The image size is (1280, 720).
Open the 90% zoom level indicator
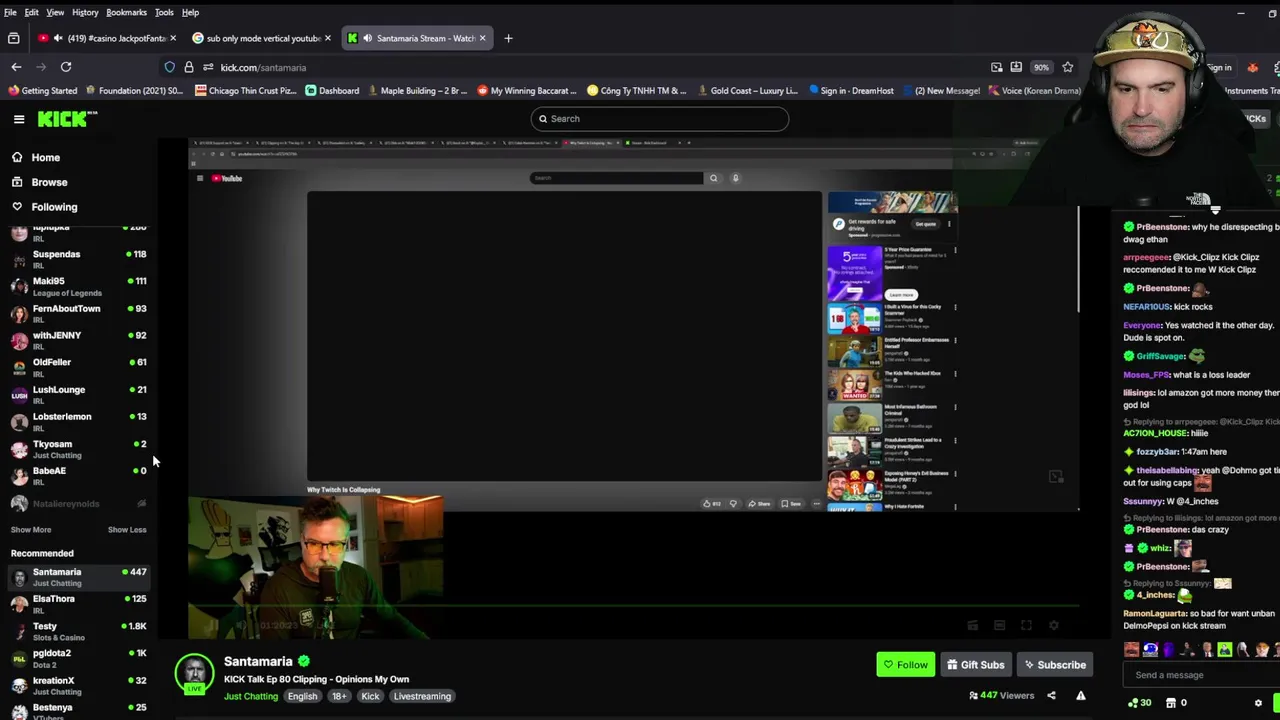pos(1041,67)
